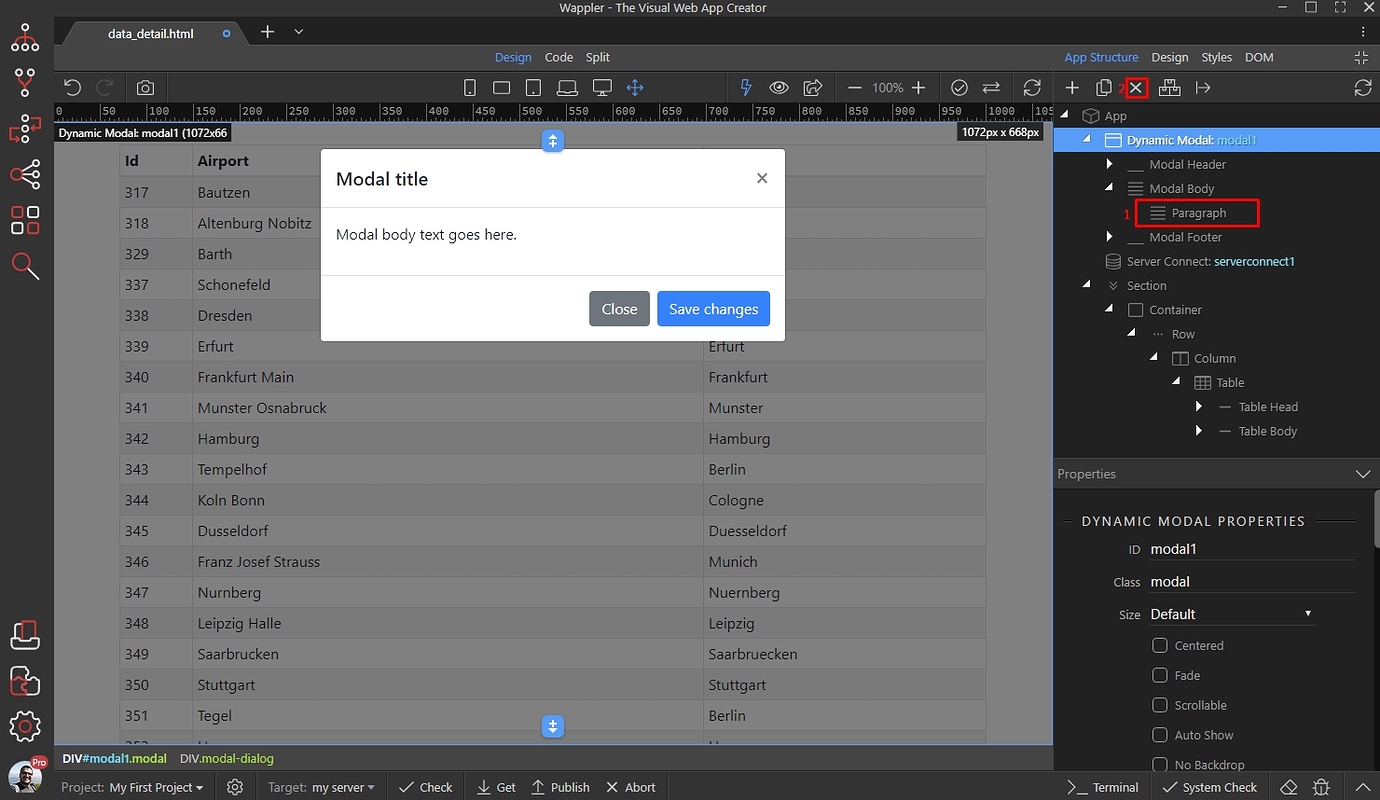Image resolution: width=1380 pixels, height=800 pixels.
Task: Collapse the Modal Body tree node
Action: 1108,188
